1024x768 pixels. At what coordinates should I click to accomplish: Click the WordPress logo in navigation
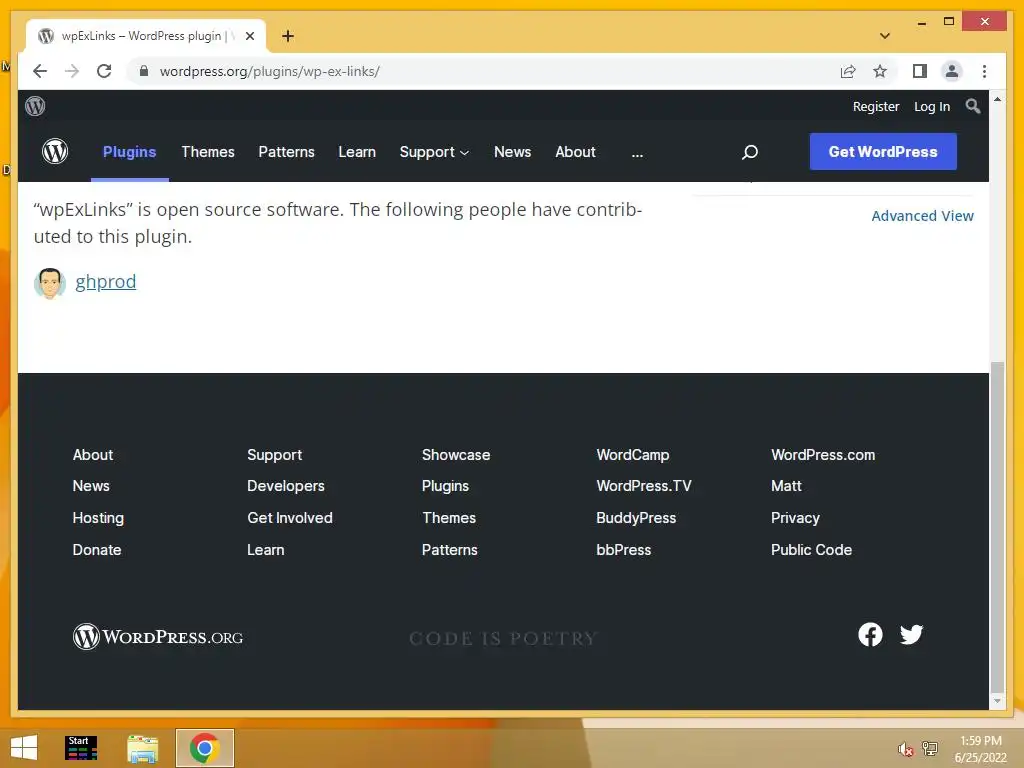click(55, 152)
